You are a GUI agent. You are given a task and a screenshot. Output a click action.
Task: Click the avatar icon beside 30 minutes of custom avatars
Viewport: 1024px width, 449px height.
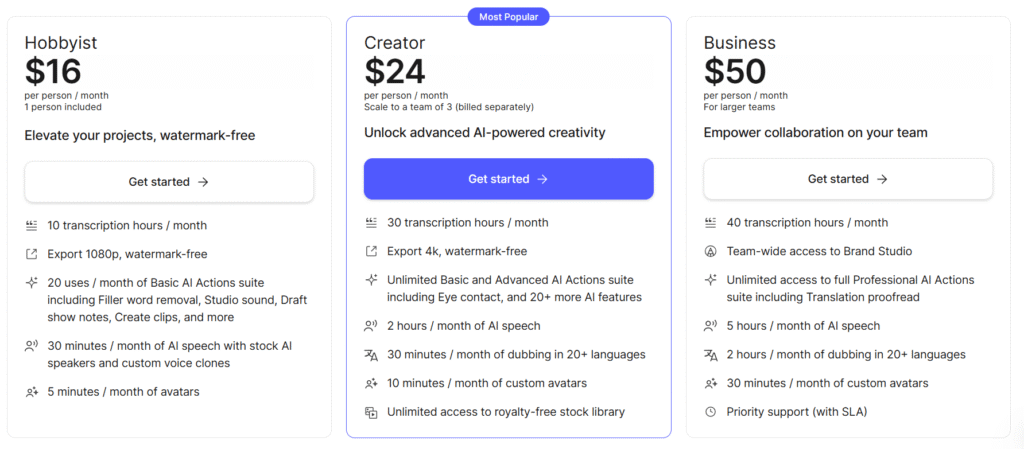pyautogui.click(x=711, y=384)
